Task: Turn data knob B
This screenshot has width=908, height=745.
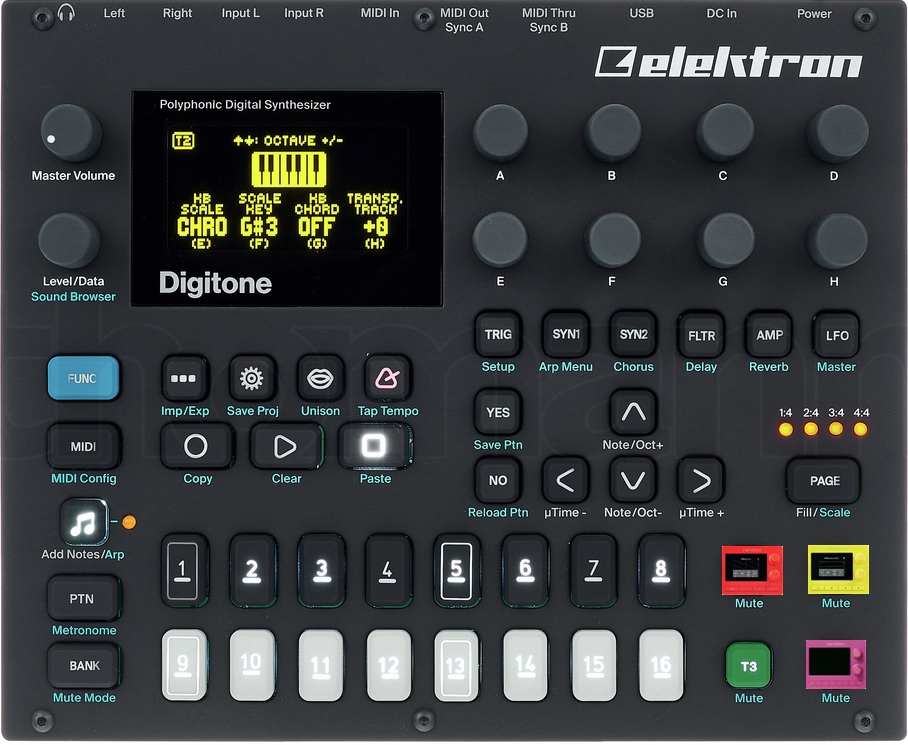Action: [x=612, y=133]
